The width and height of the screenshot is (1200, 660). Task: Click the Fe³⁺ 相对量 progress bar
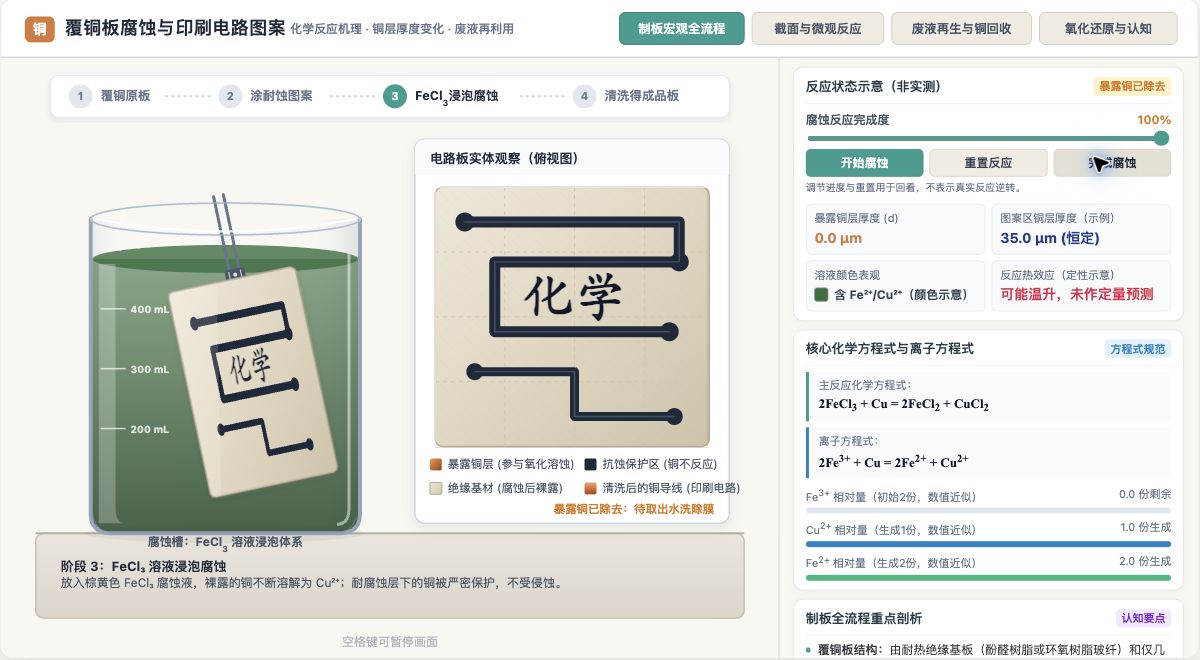tap(988, 511)
